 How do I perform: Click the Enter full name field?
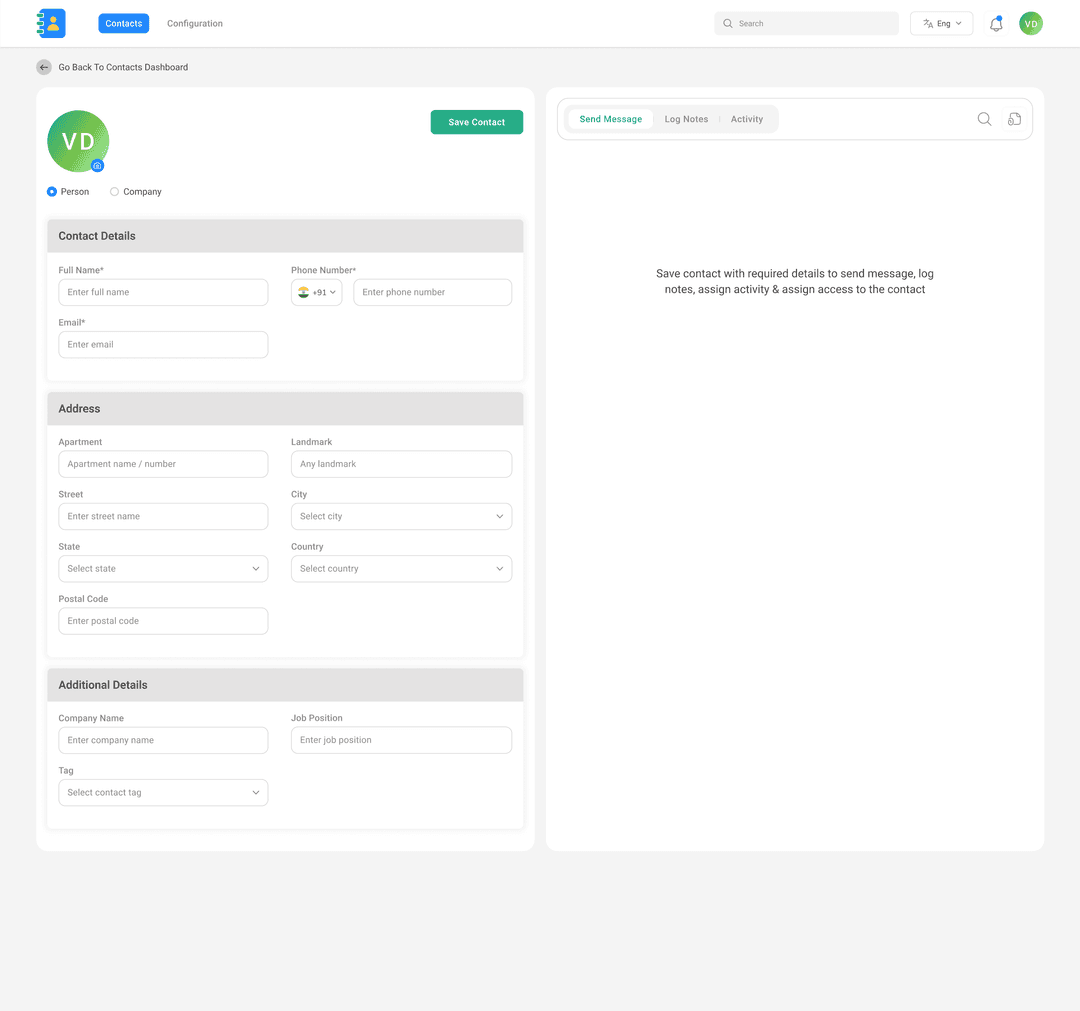(x=163, y=292)
